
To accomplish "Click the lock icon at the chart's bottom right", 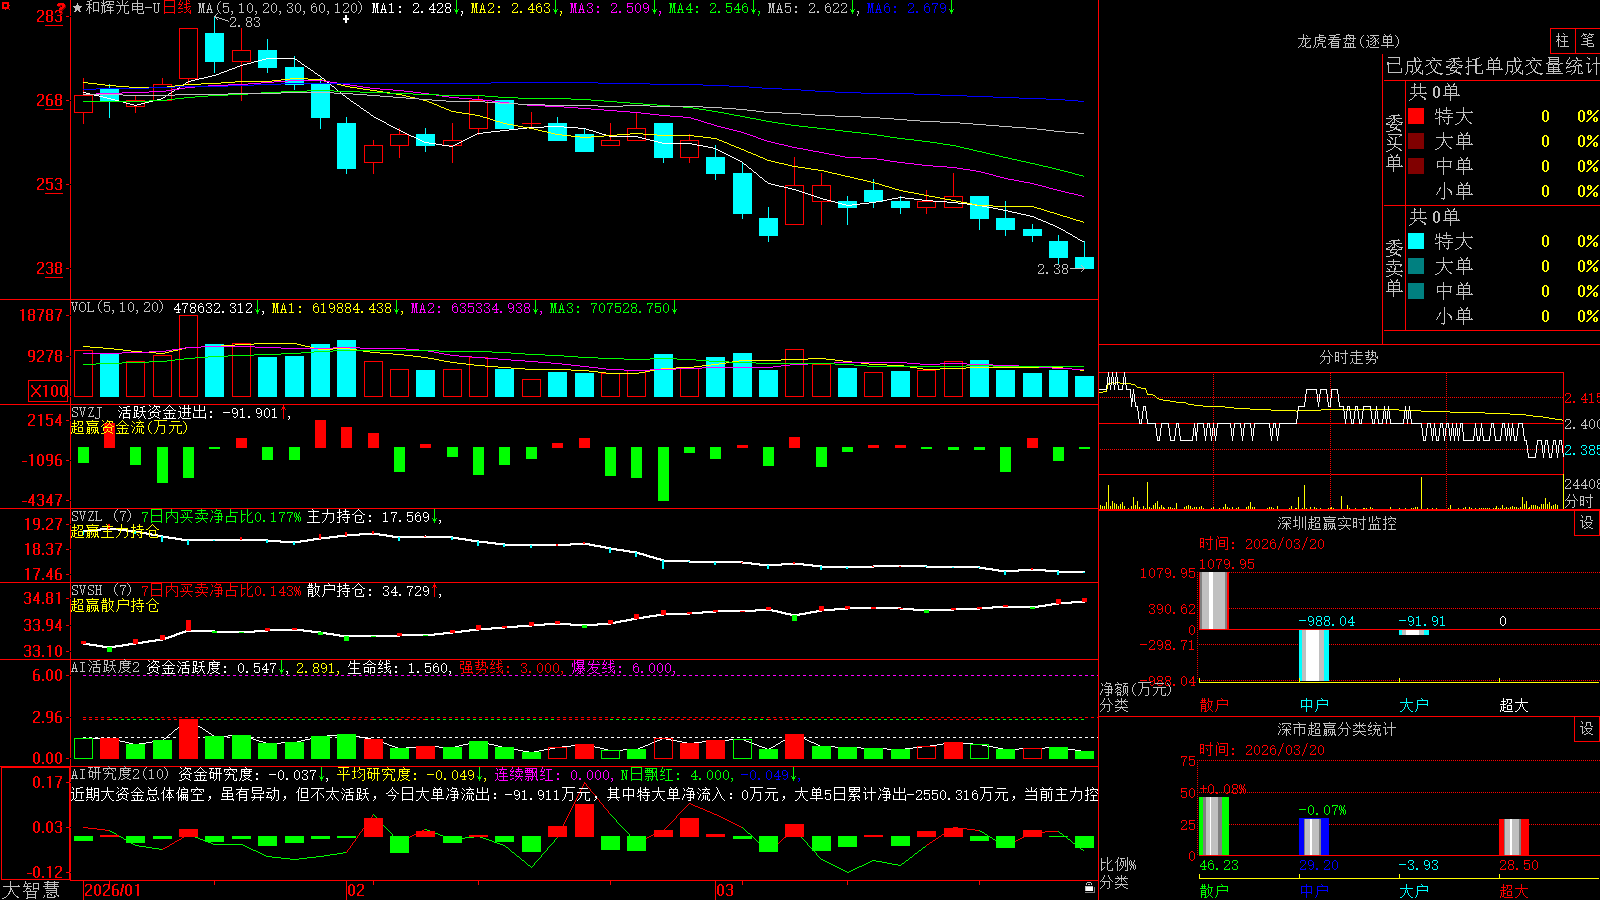I will [1089, 887].
